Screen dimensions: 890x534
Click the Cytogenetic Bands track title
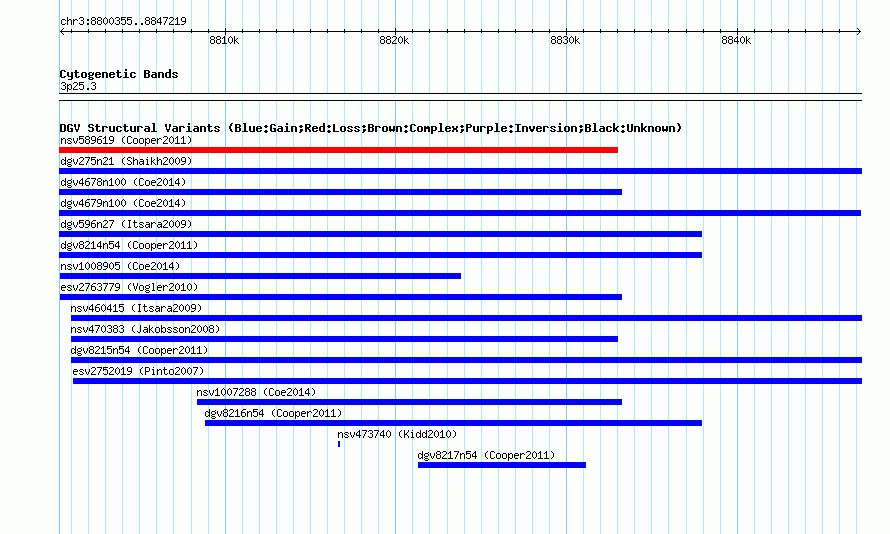point(119,74)
